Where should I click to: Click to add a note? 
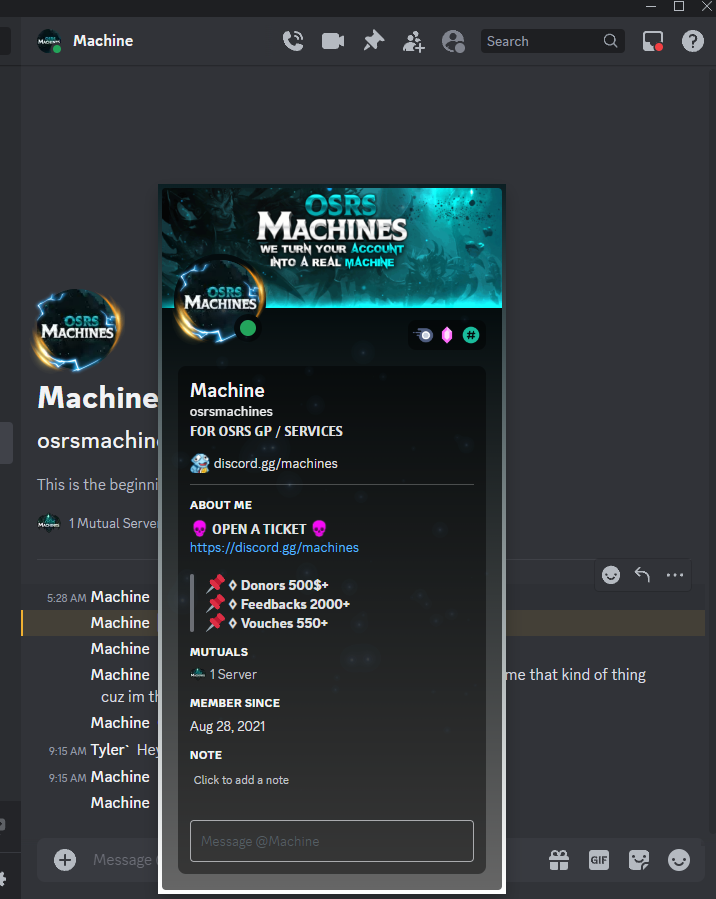pyautogui.click(x=241, y=780)
